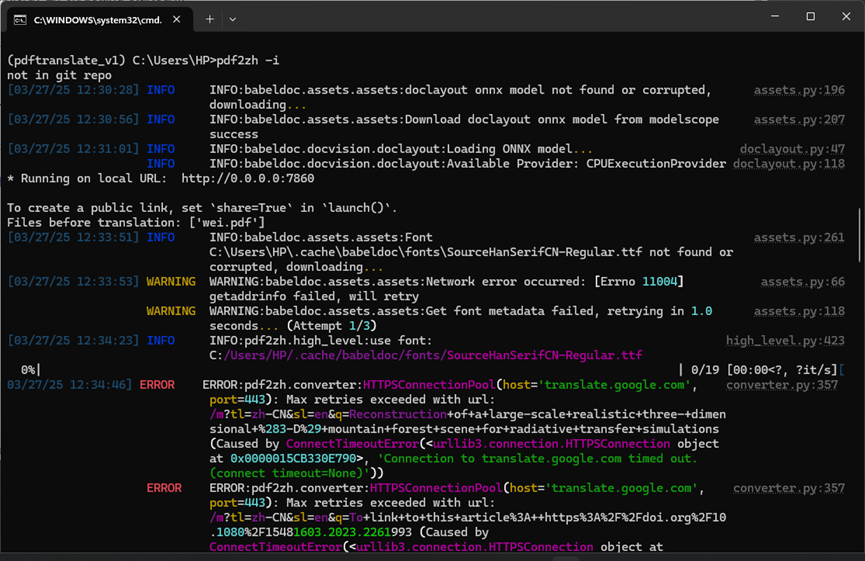Image resolution: width=865 pixels, height=561 pixels.
Task: Click the second converter.py:357 reference
Action: coord(789,488)
